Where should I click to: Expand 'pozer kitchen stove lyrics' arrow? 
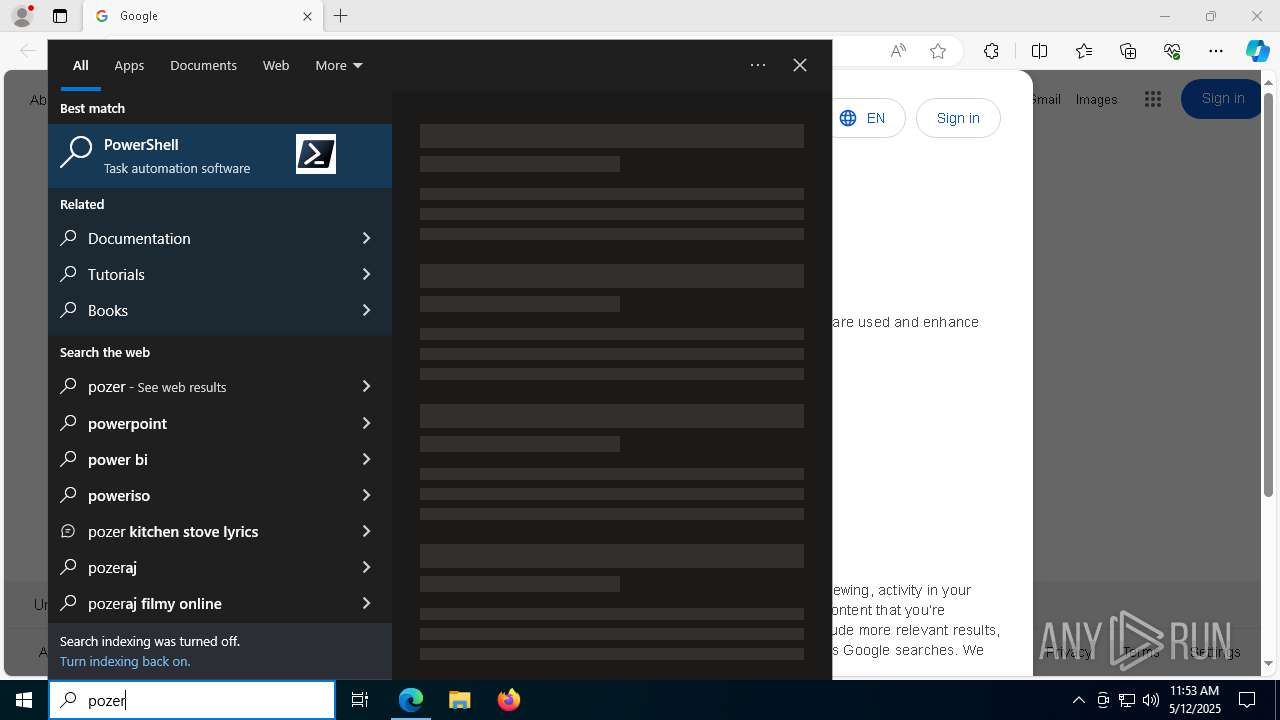pos(366,531)
